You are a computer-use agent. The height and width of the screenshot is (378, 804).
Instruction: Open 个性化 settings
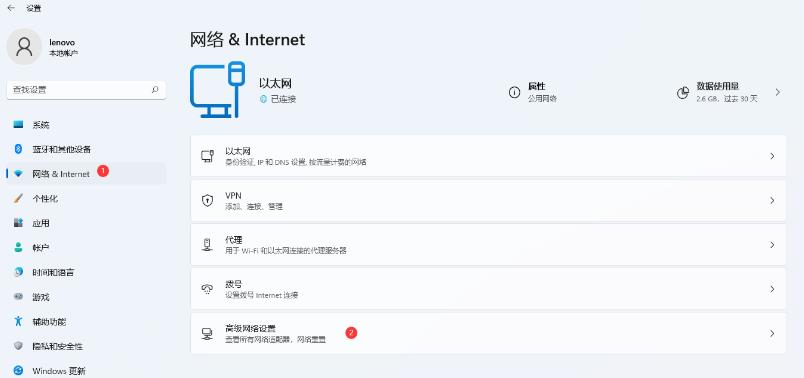pos(86,198)
